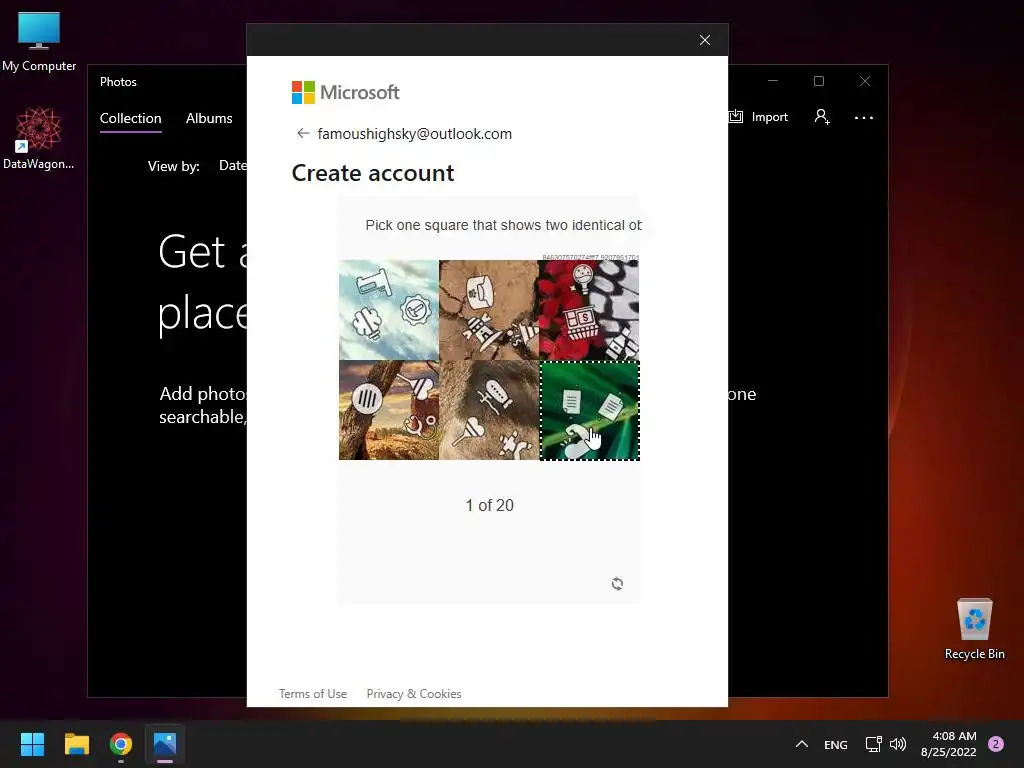Pick the green puzzle square with documents
The image size is (1024, 768).
(x=590, y=411)
